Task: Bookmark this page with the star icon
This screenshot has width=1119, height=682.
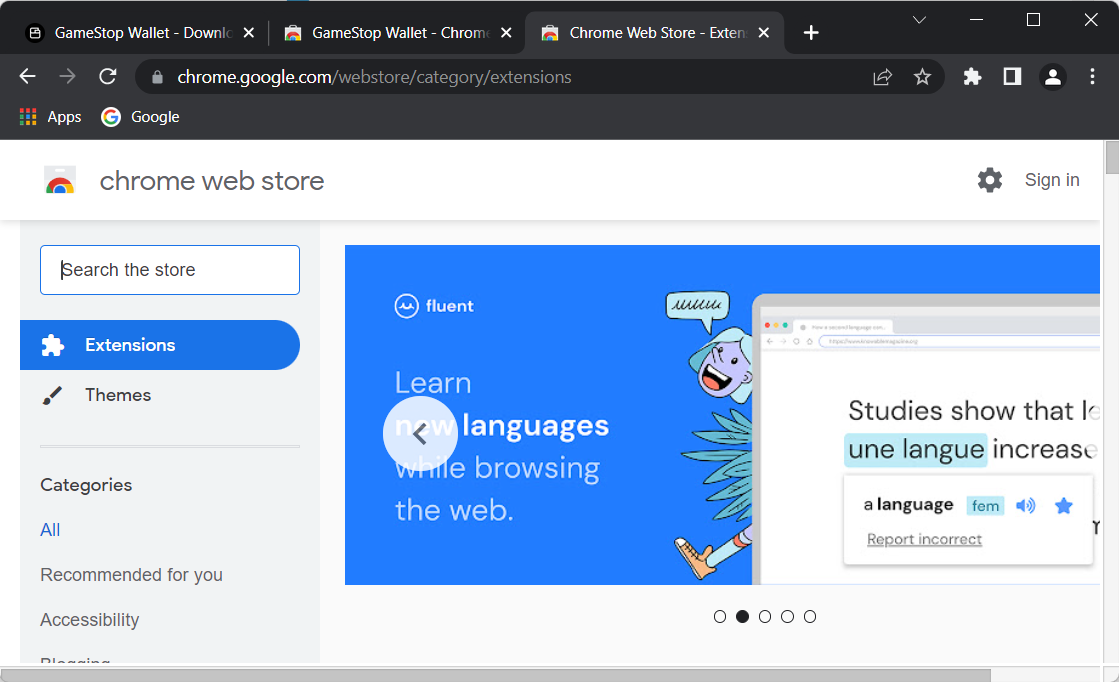Action: click(922, 76)
